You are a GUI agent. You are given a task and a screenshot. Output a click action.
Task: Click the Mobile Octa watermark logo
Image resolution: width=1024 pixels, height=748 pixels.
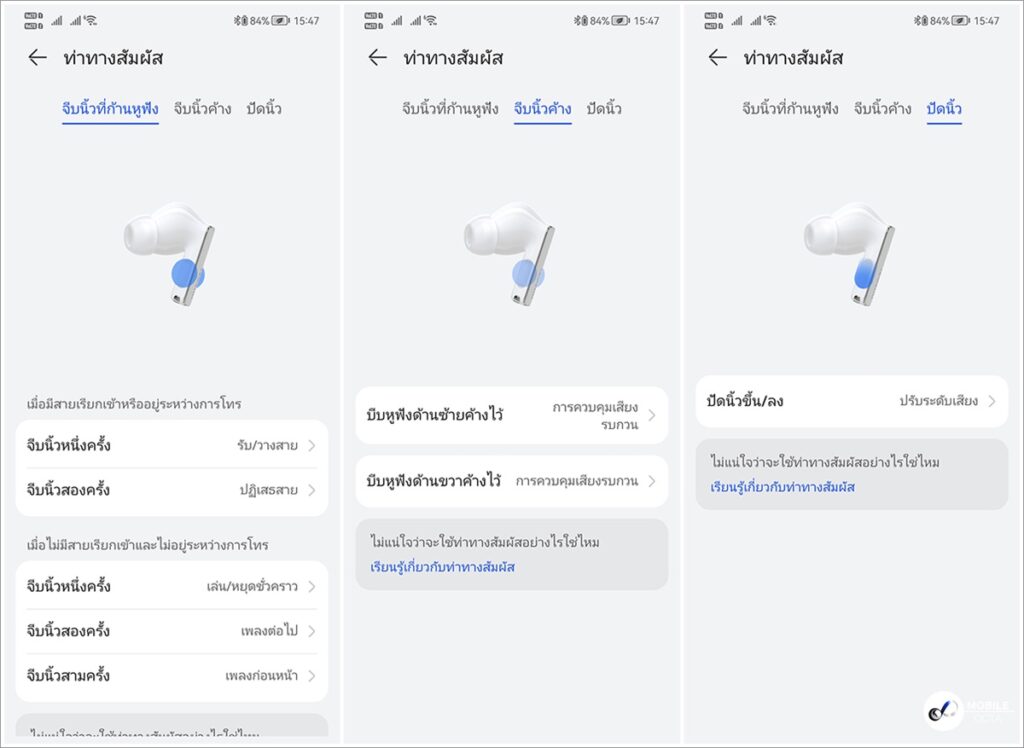[x=943, y=712]
